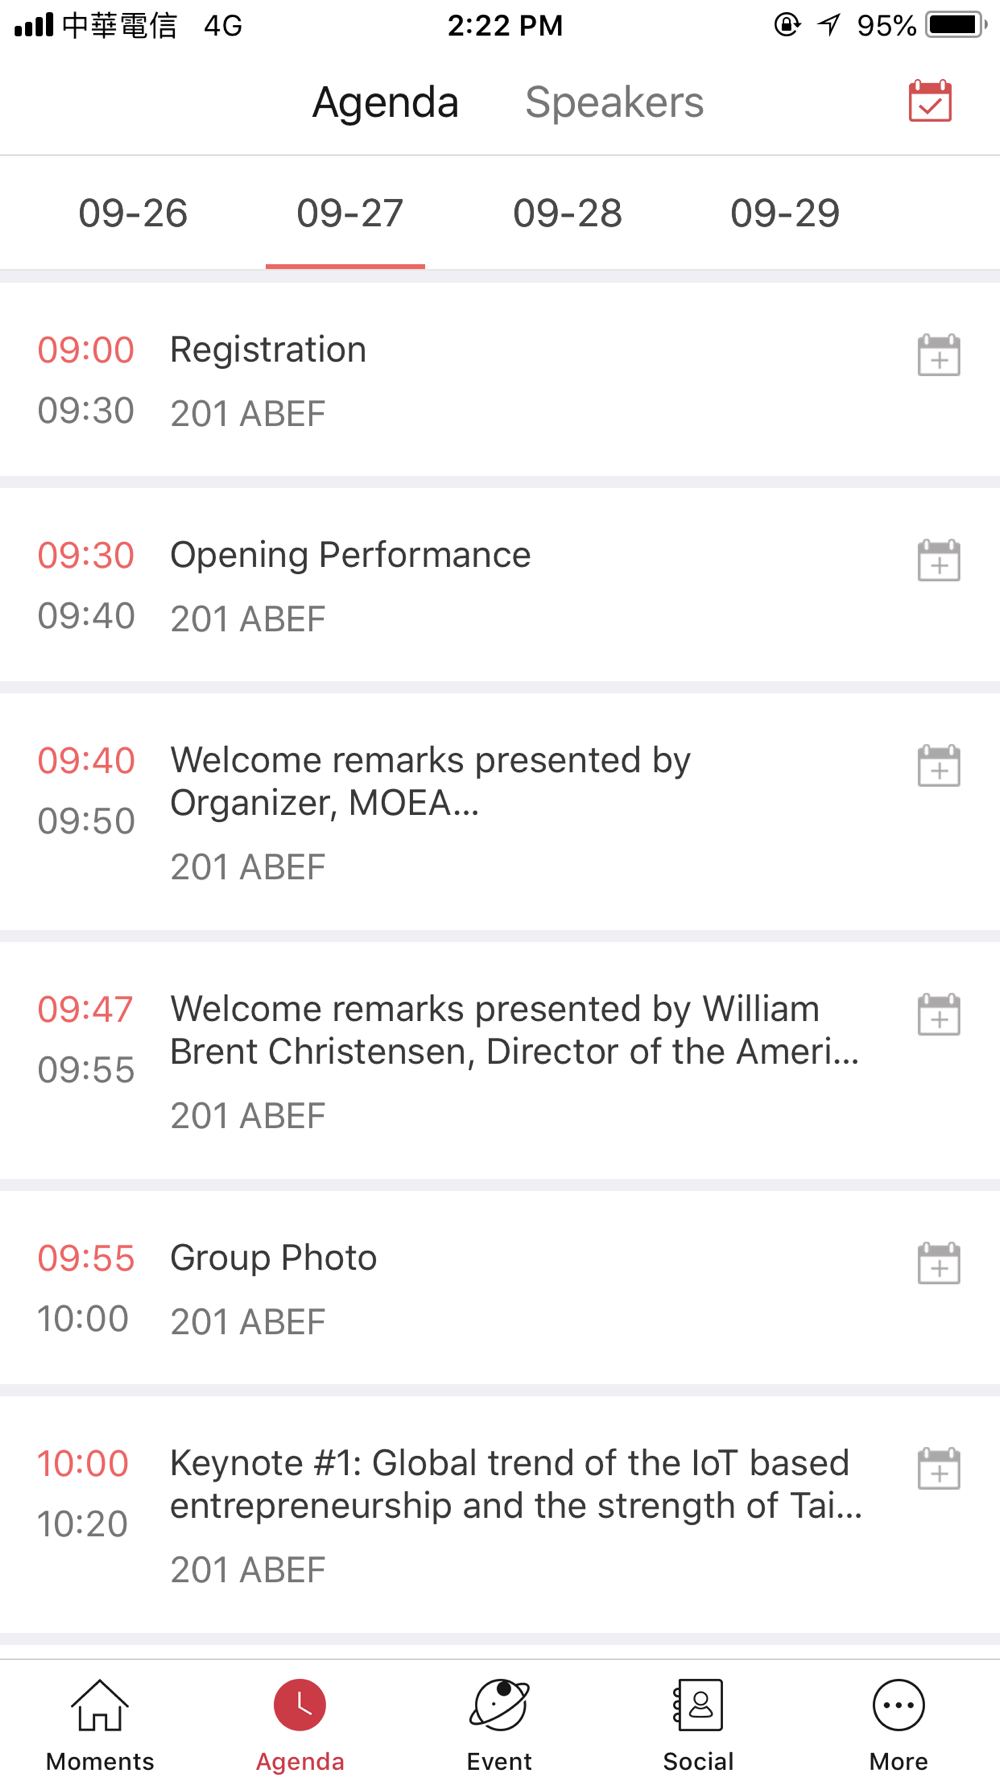Switch to the Speakers tab

coord(614,102)
